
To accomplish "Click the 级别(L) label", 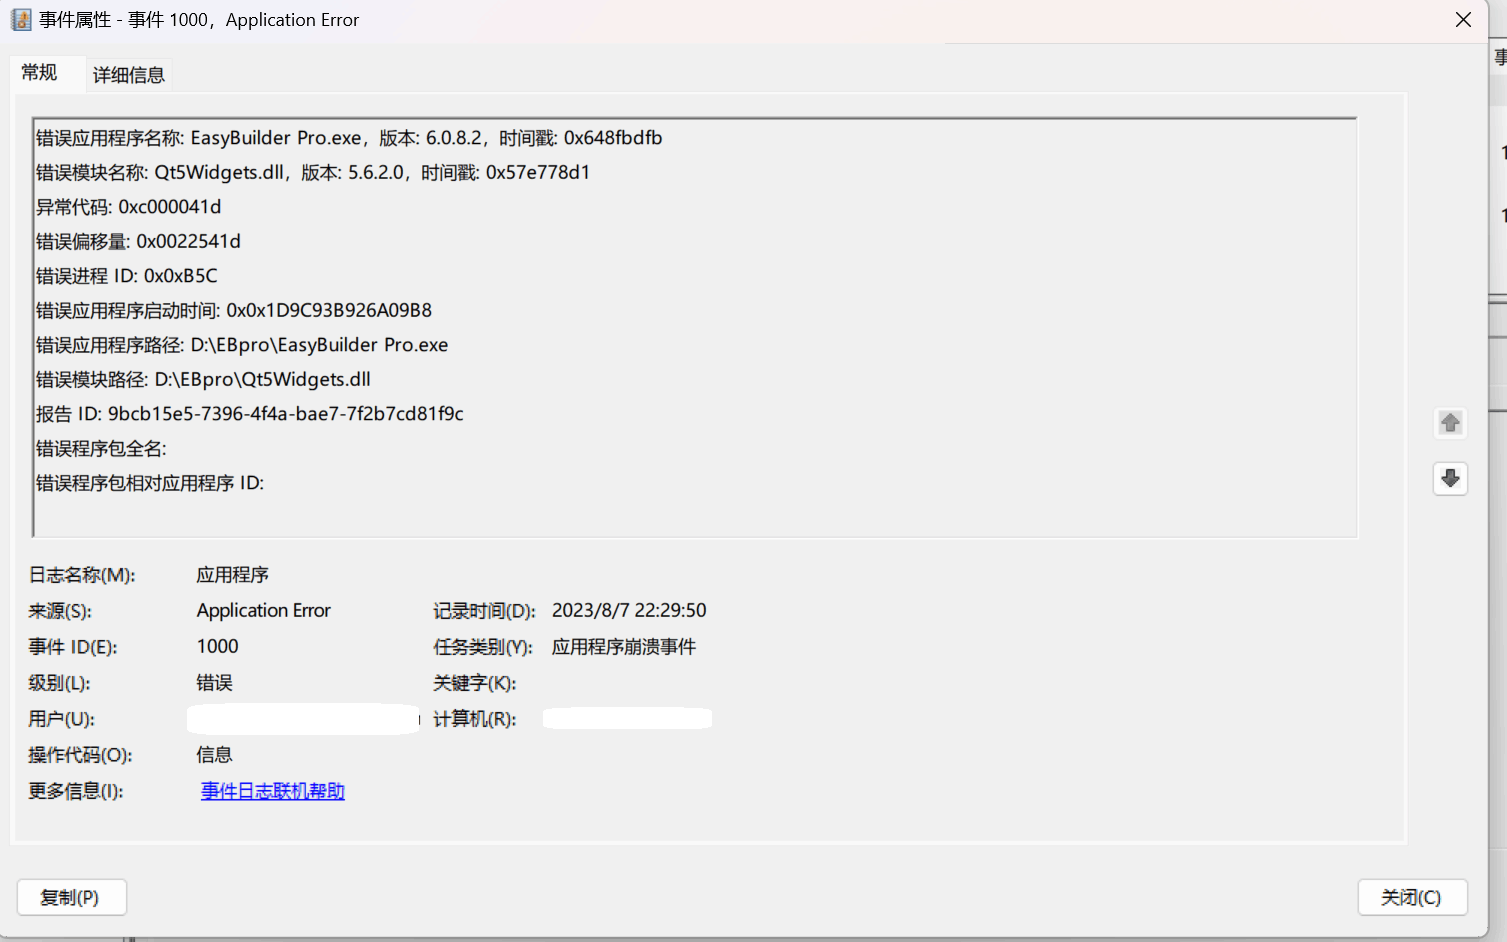I will (59, 683).
